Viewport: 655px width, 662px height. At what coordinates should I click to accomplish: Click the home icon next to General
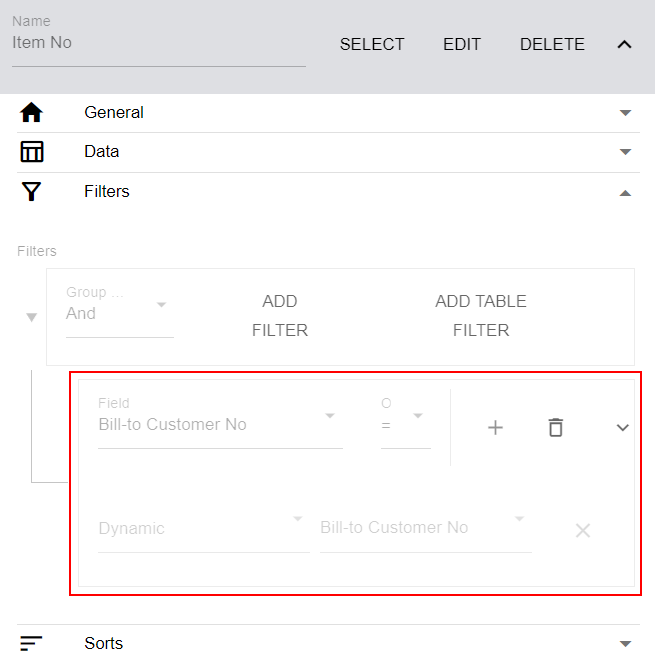coord(32,112)
